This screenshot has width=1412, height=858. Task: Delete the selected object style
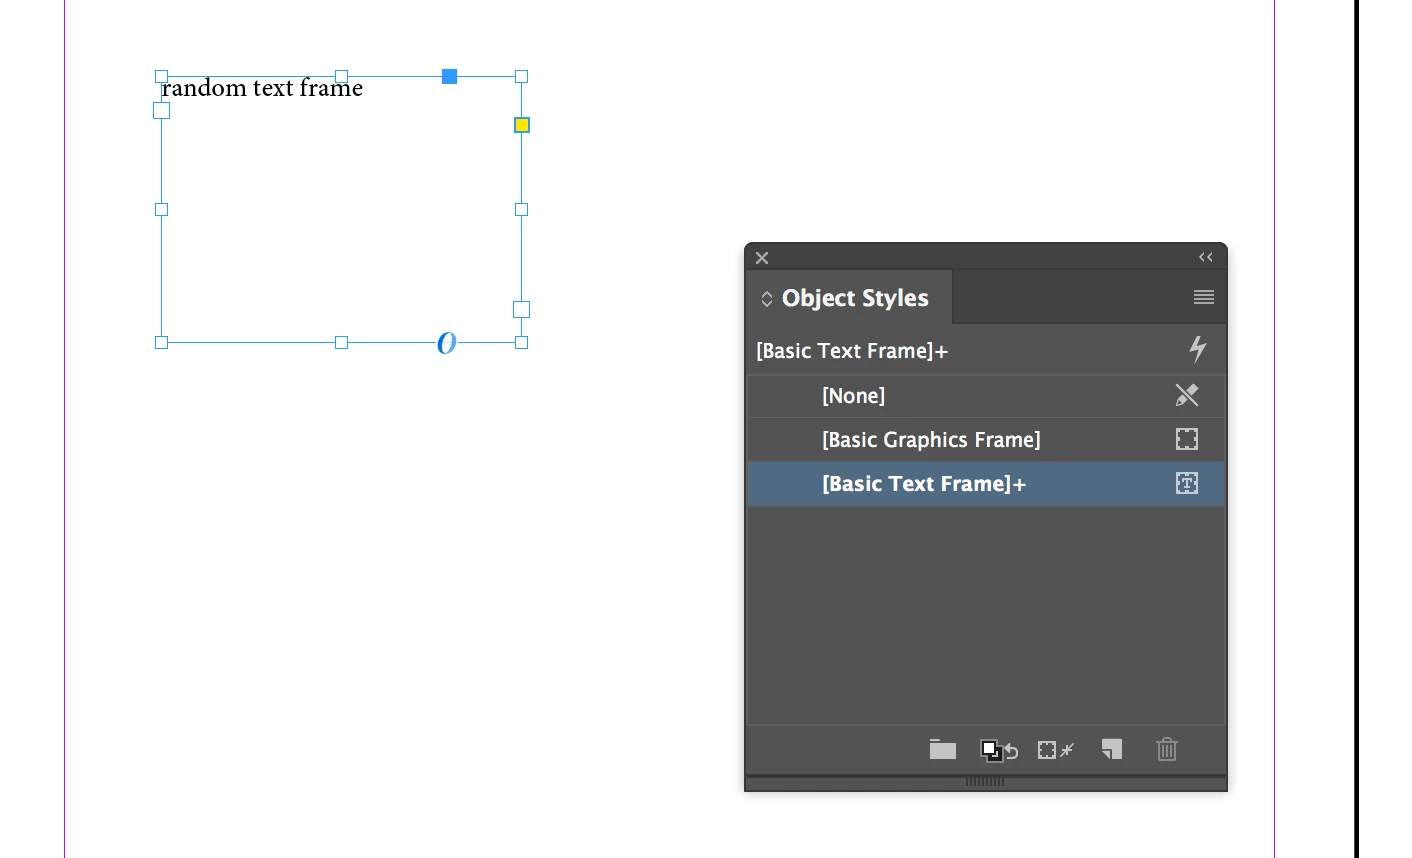point(1167,749)
